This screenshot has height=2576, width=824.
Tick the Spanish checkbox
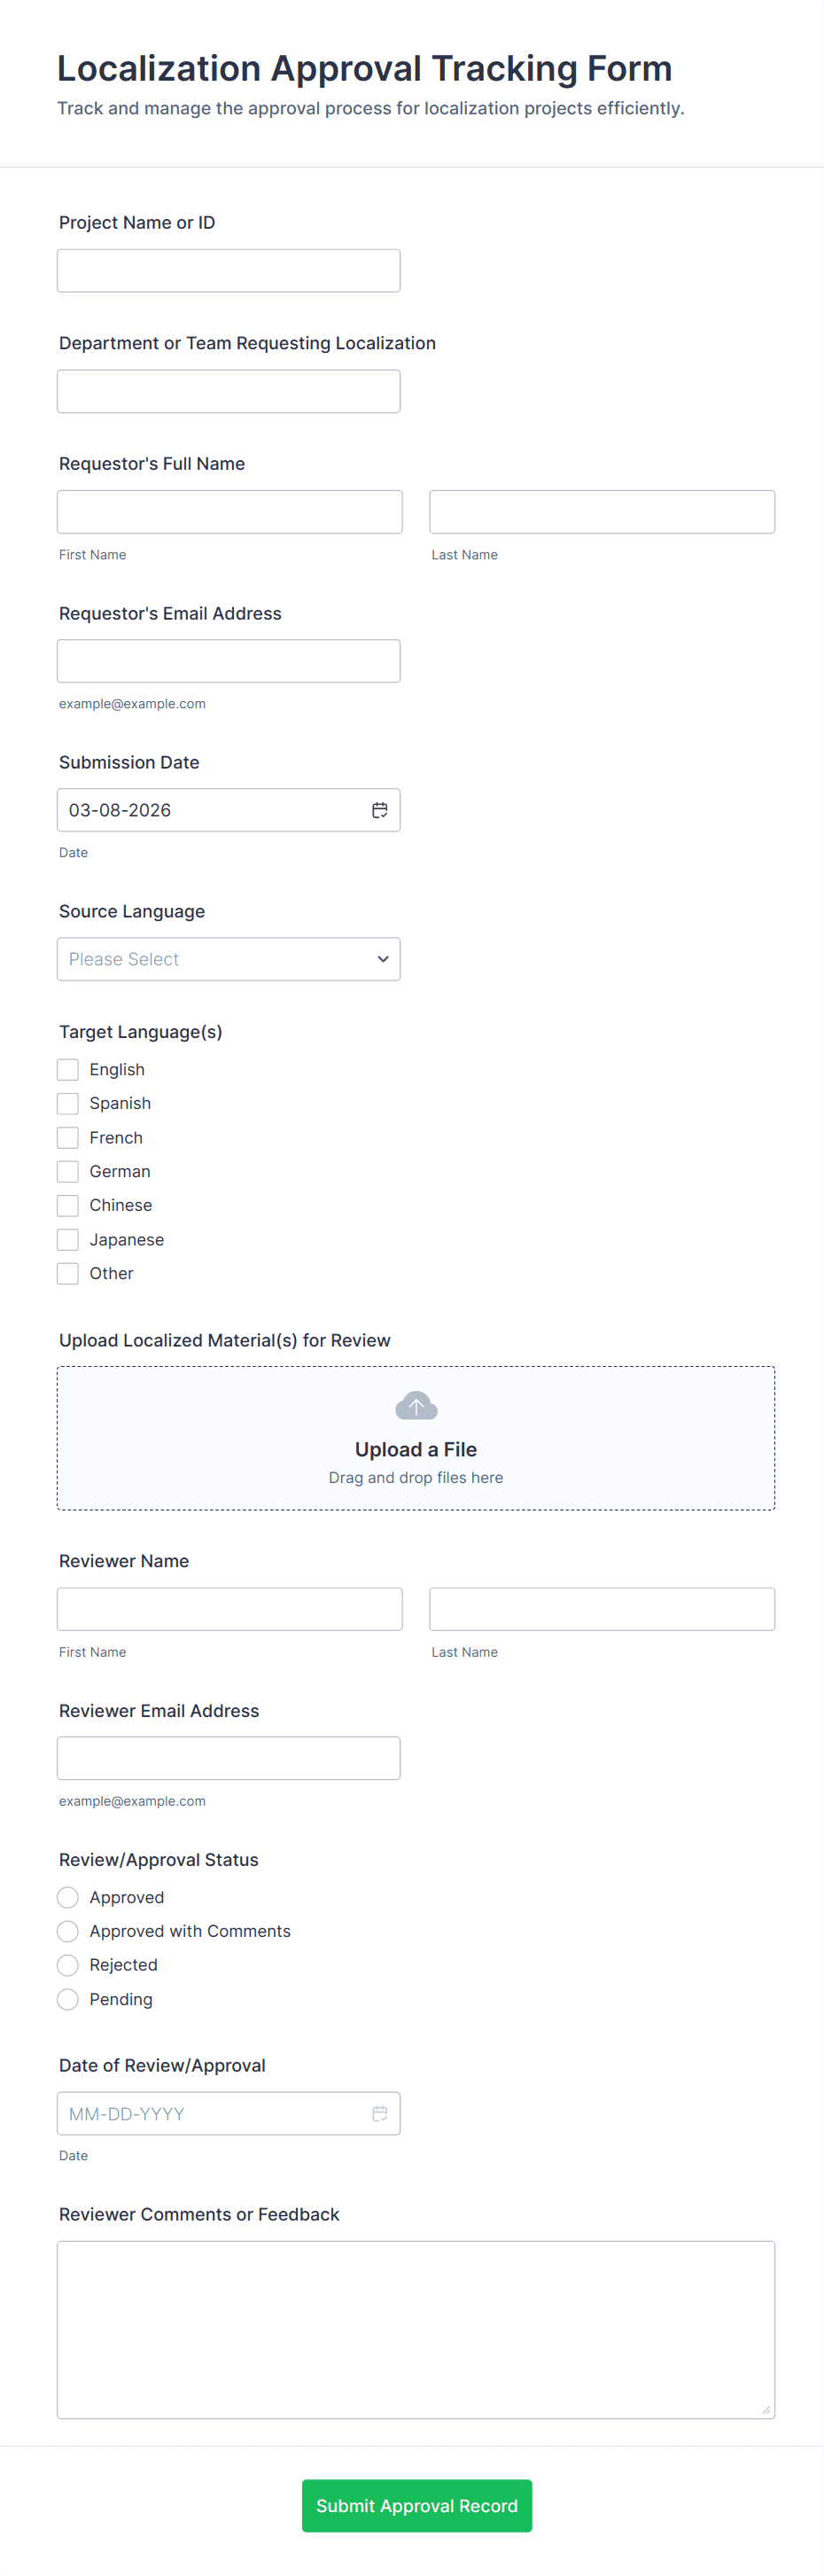[x=68, y=1104]
